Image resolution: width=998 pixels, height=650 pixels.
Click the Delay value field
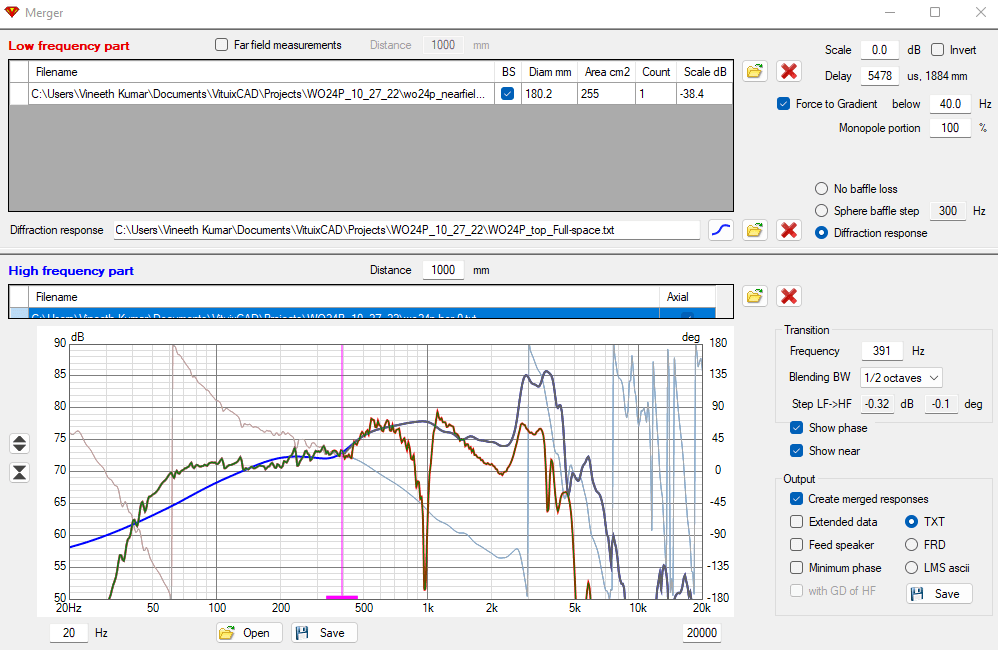880,76
